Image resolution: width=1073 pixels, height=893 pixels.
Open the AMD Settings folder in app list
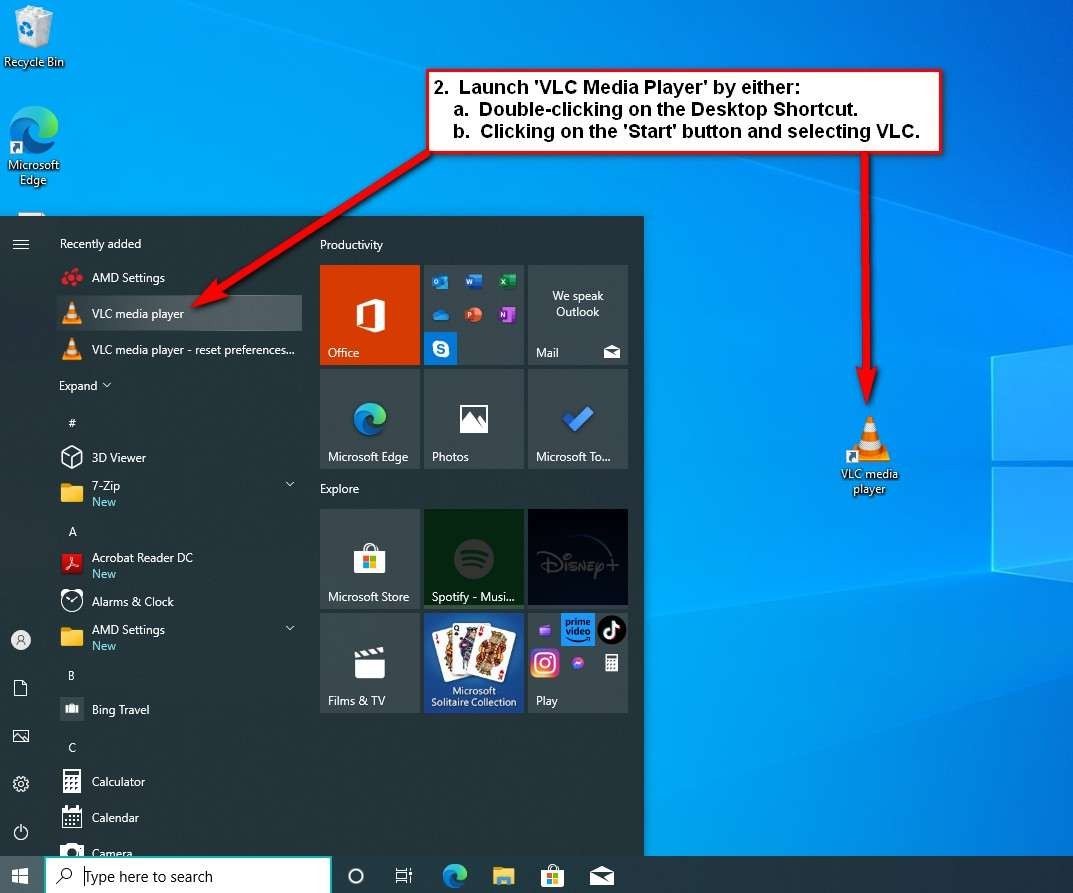click(x=179, y=637)
